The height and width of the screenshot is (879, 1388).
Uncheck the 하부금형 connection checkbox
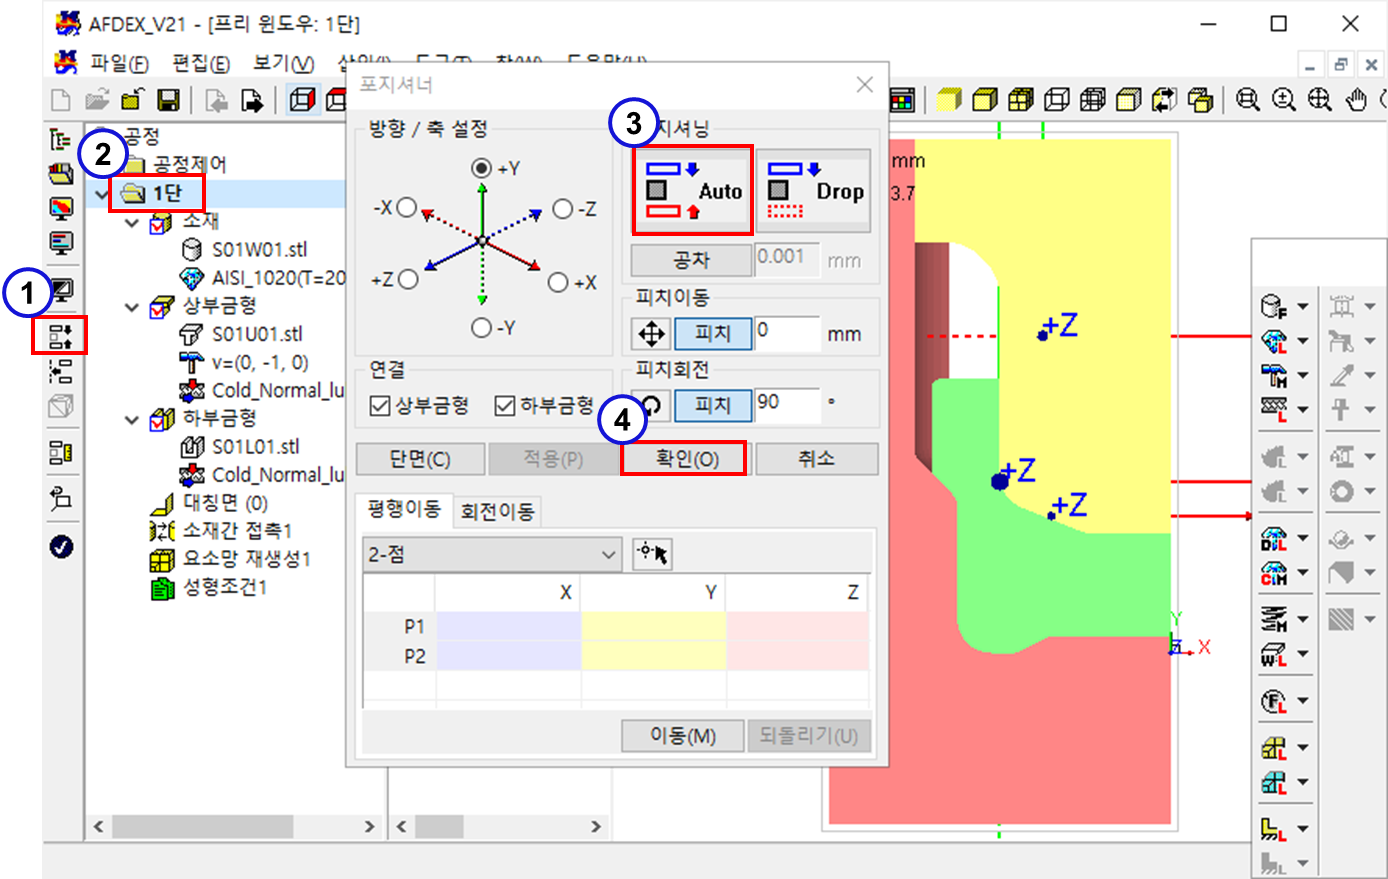(505, 405)
